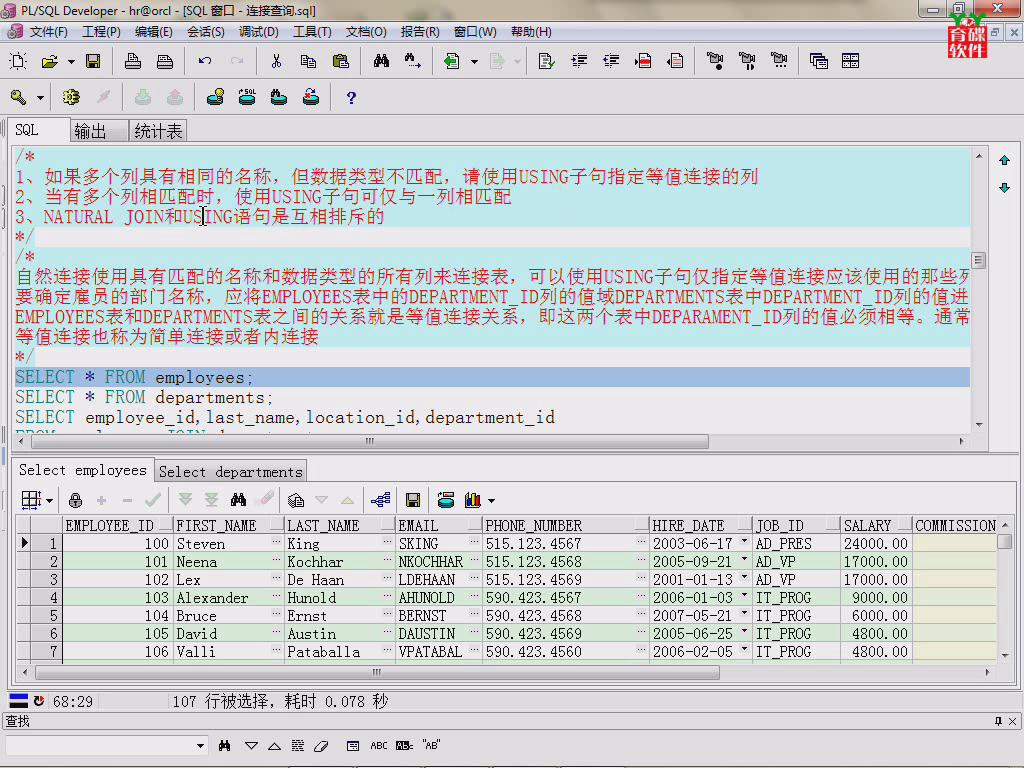Open the 编辑(E) menu
The image size is (1024, 768).
153,32
